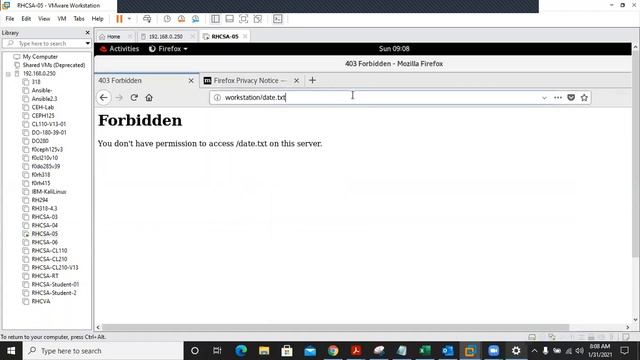Open the console view icon
Viewport: 640px width, 360px height.
(x=278, y=19)
